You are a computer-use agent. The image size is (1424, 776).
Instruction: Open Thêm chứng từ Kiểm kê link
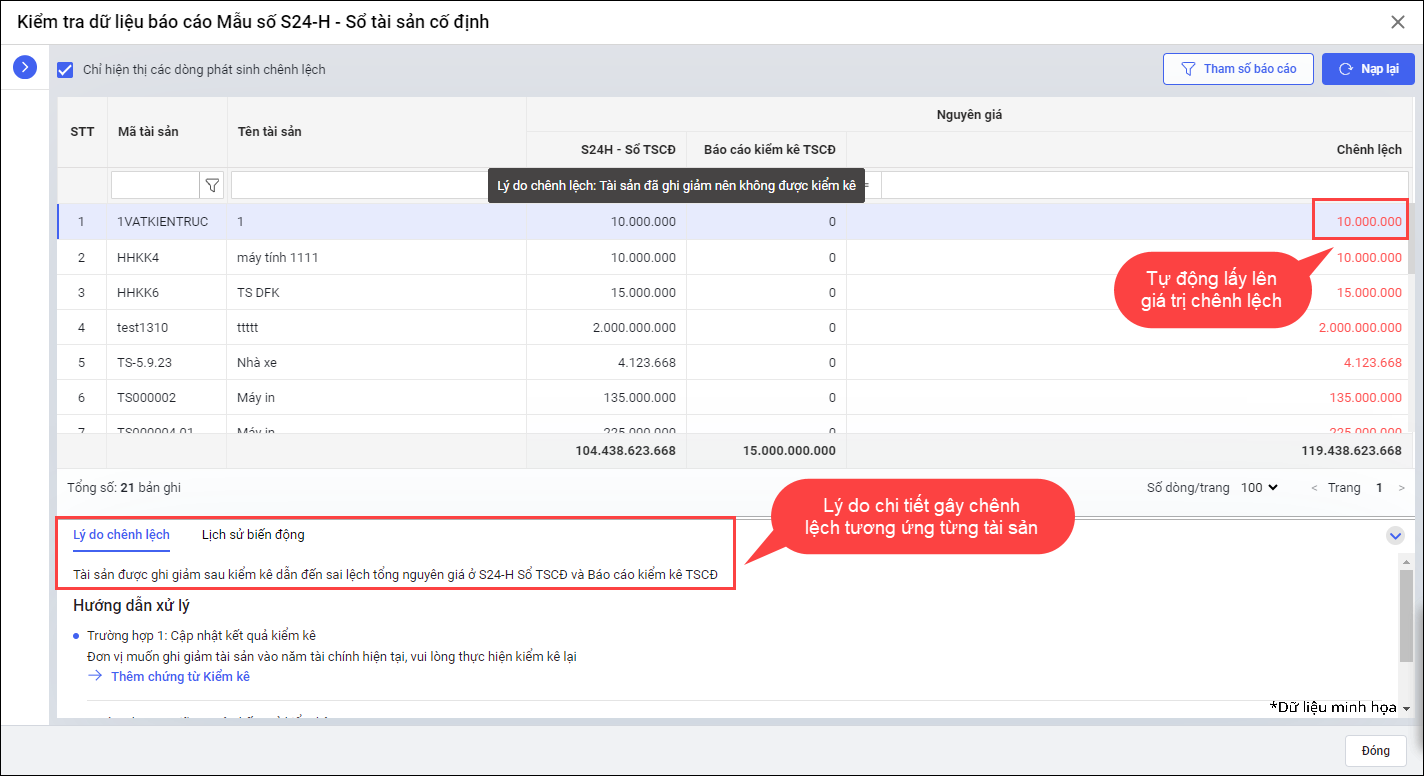(x=180, y=677)
